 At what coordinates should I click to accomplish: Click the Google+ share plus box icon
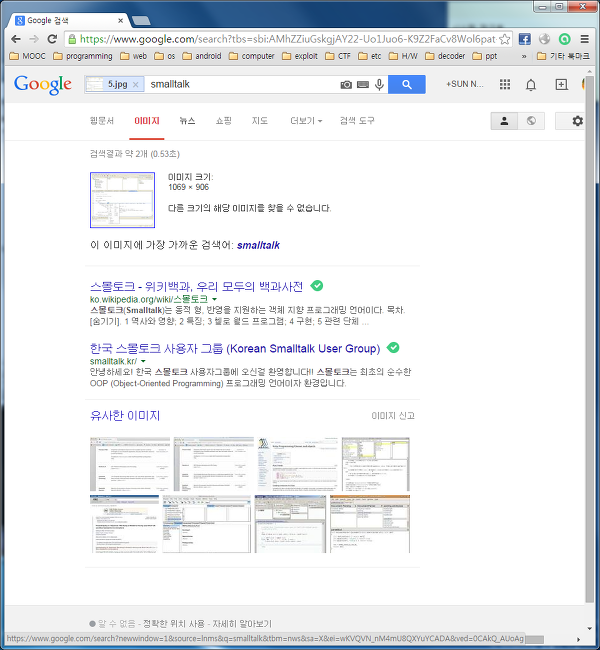pyautogui.click(x=561, y=85)
